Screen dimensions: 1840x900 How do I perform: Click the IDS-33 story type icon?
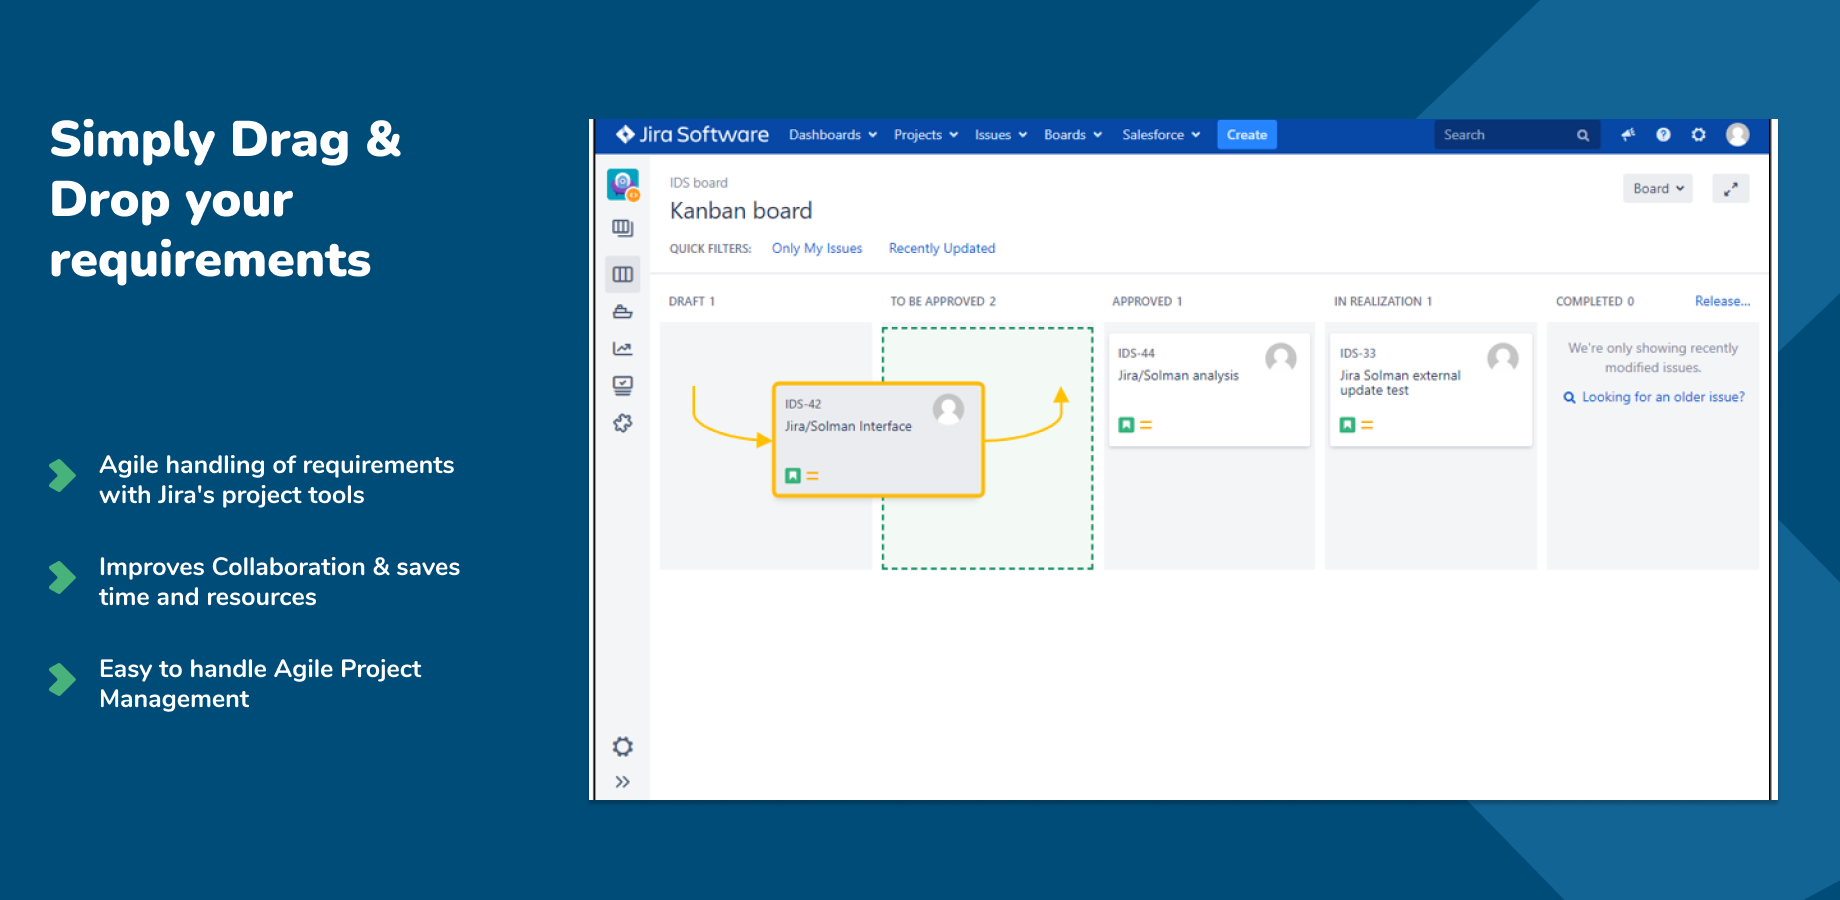pos(1348,425)
